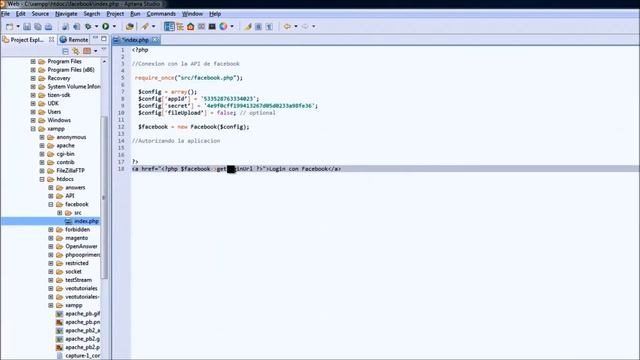Viewport: 640px width, 360px height.
Task: Click the Project Explorer vertical scrollbar
Action: (104, 197)
